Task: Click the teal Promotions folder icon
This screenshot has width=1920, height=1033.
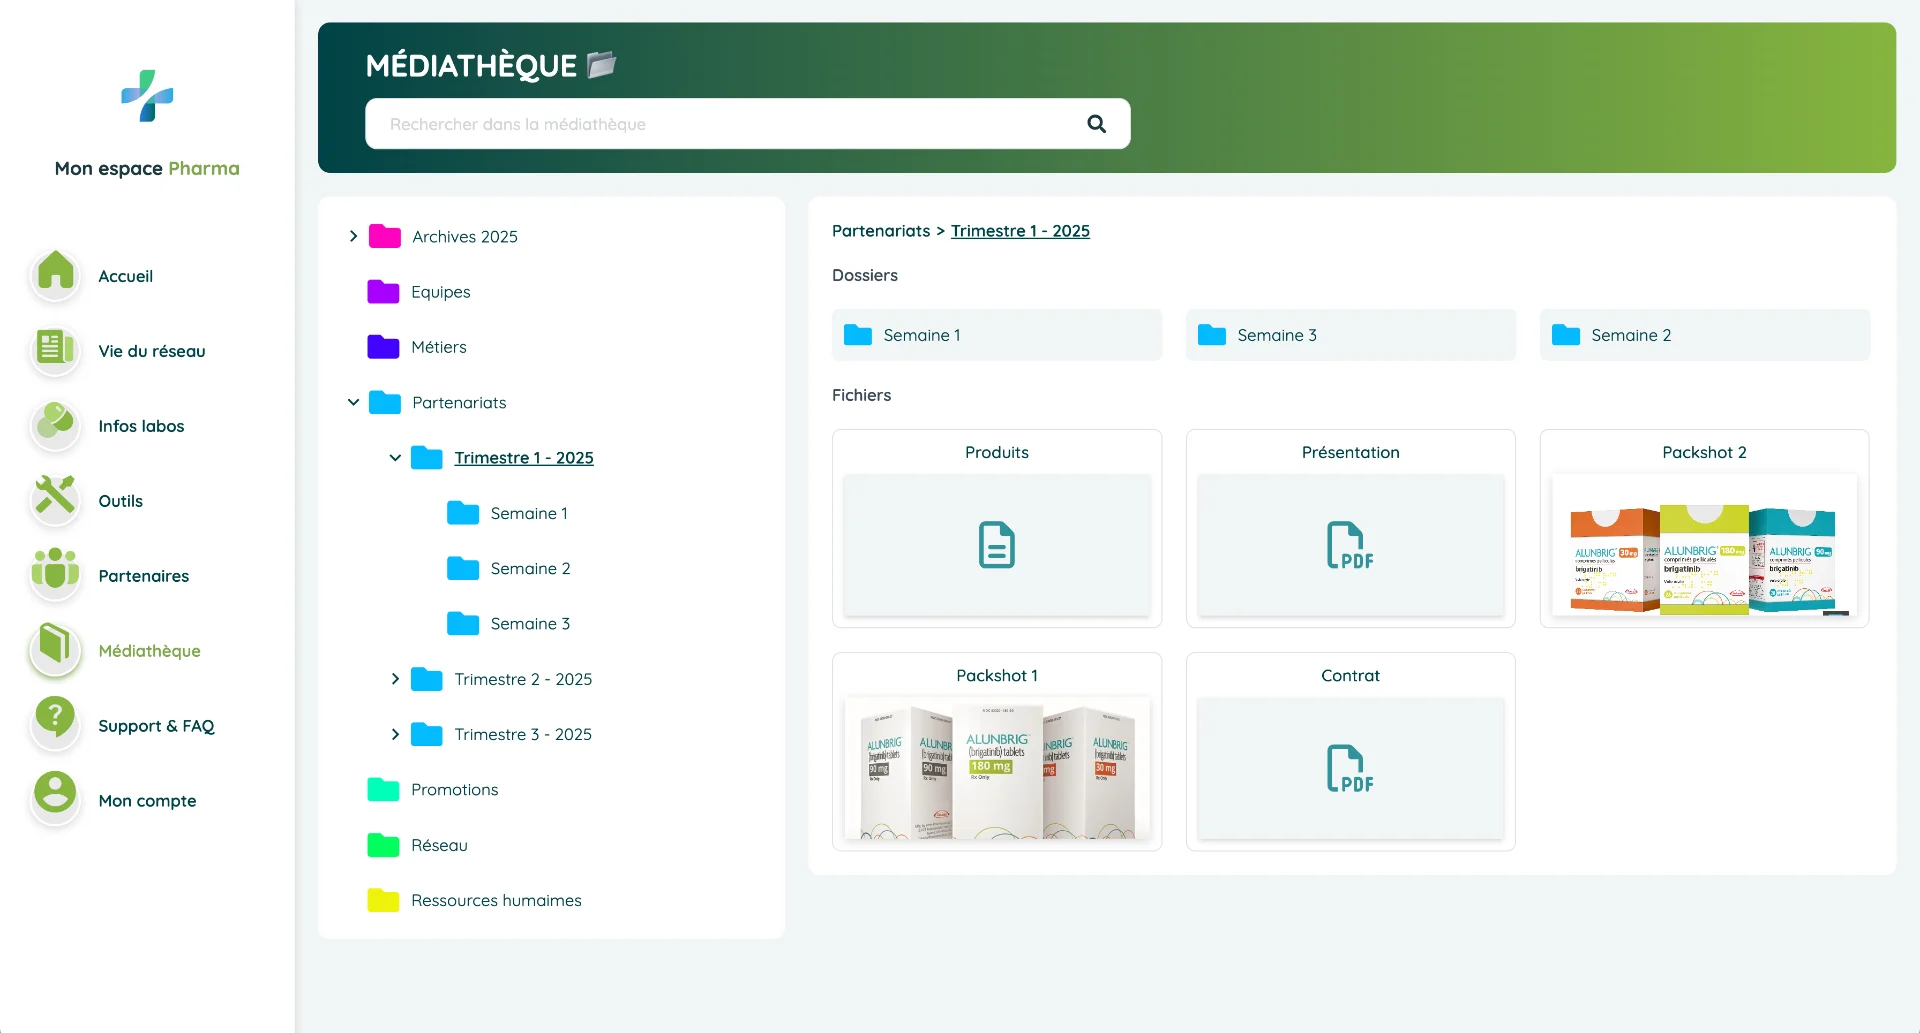Action: [x=384, y=789]
